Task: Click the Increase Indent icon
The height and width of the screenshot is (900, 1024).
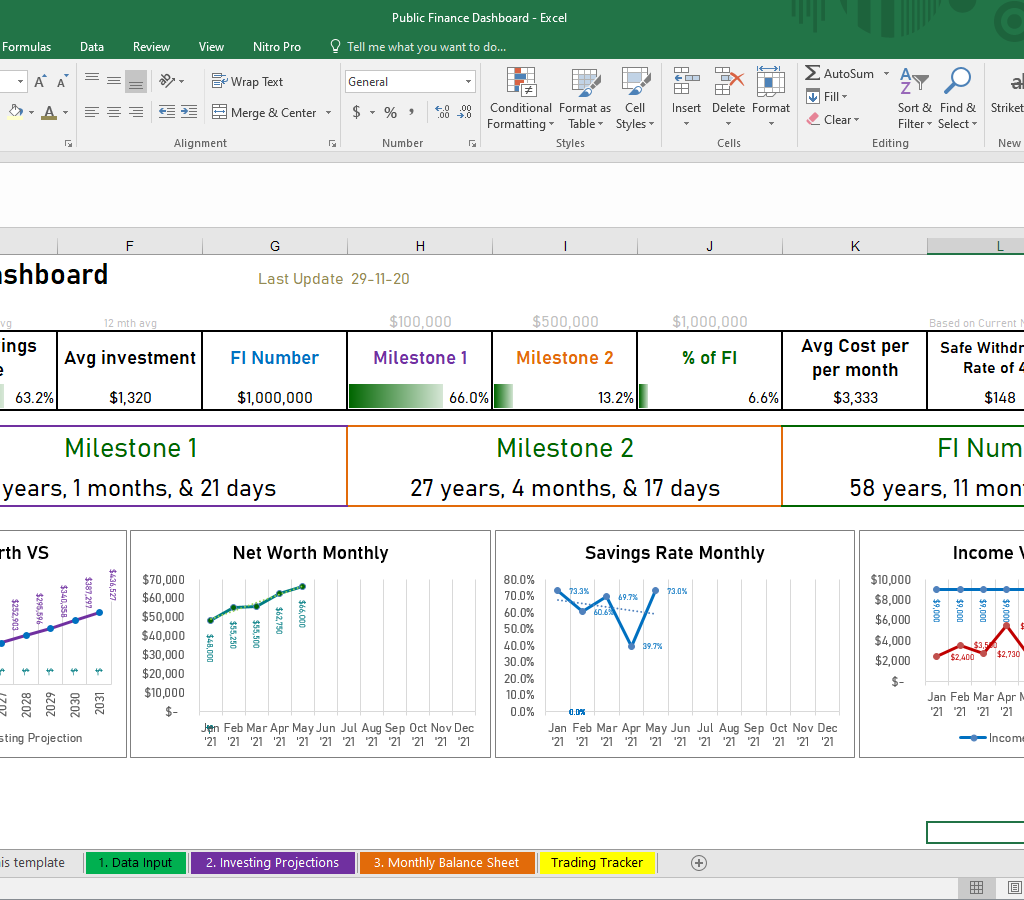Action: point(188,113)
